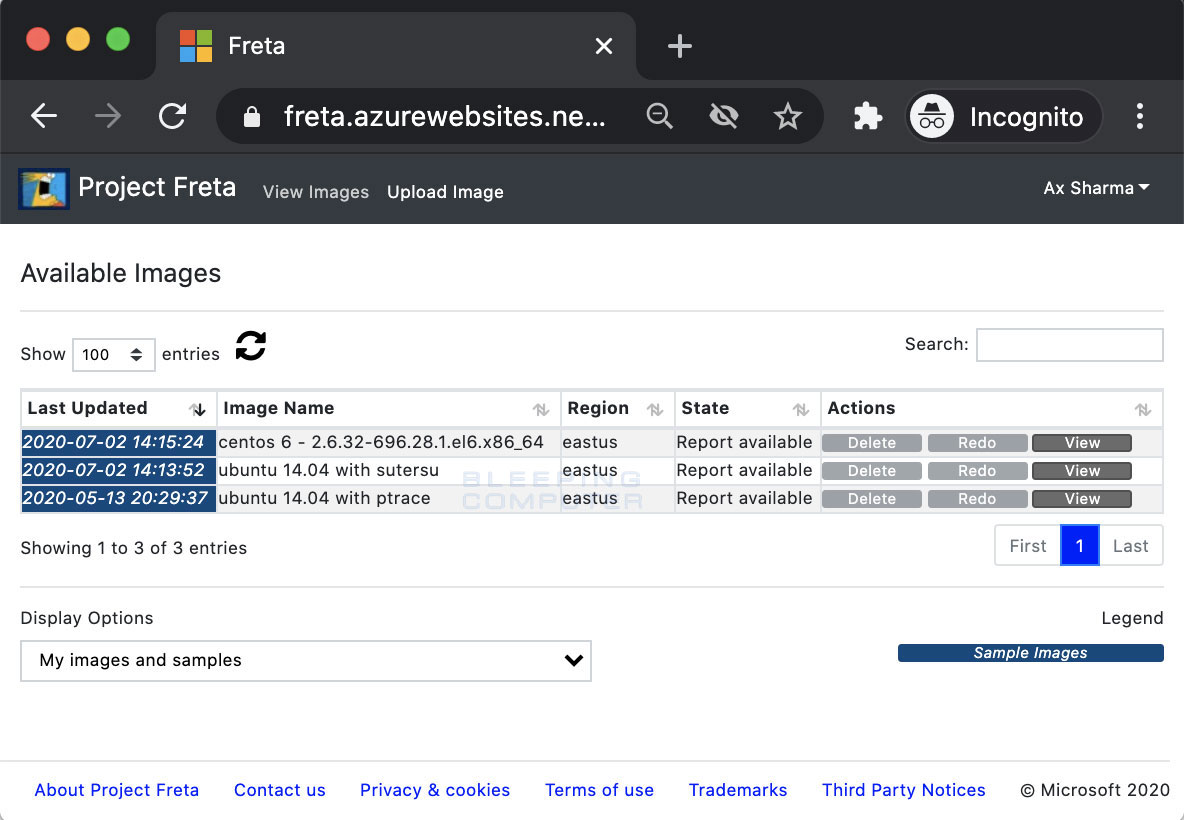Open the Terms of use link
Viewport: 1184px width, 820px height.
[600, 790]
